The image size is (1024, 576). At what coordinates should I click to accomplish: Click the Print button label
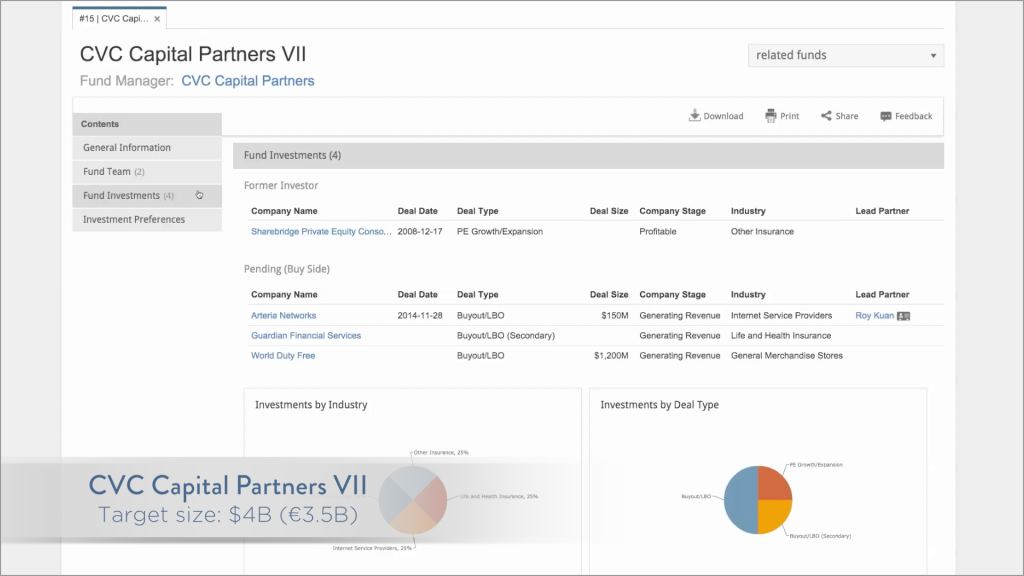pyautogui.click(x=790, y=116)
